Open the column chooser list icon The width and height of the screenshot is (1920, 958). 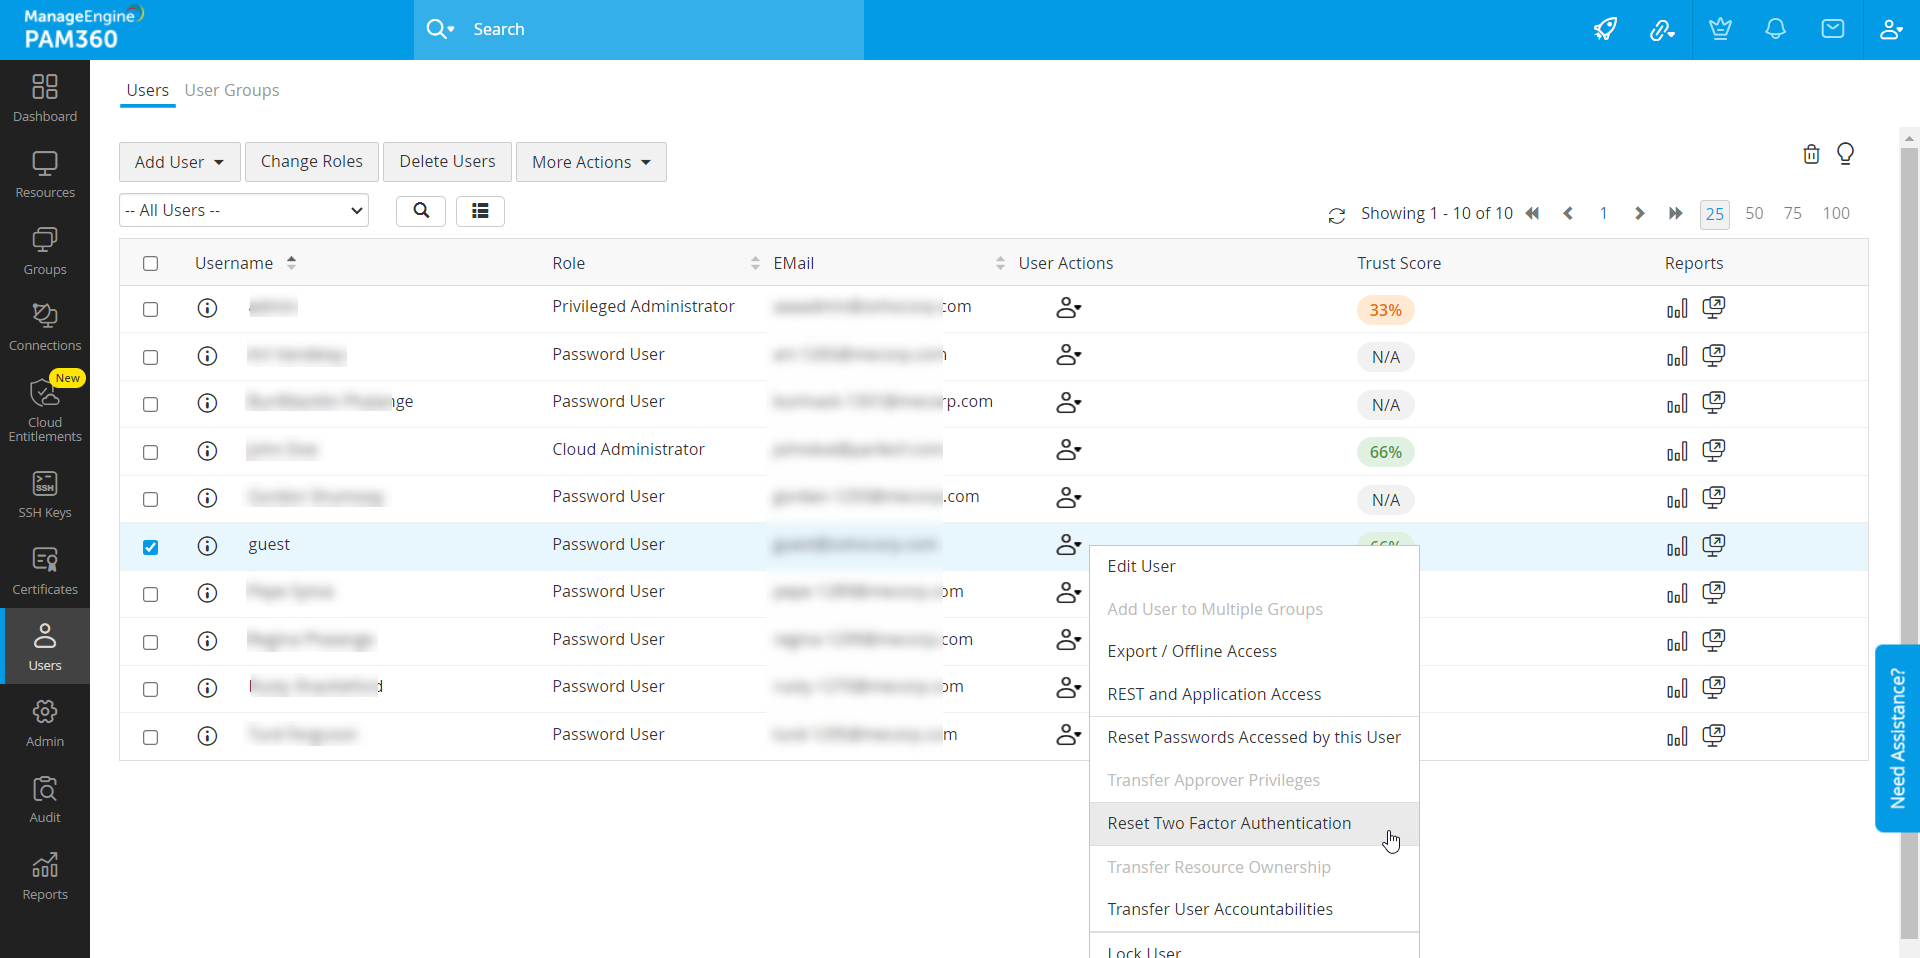[480, 211]
